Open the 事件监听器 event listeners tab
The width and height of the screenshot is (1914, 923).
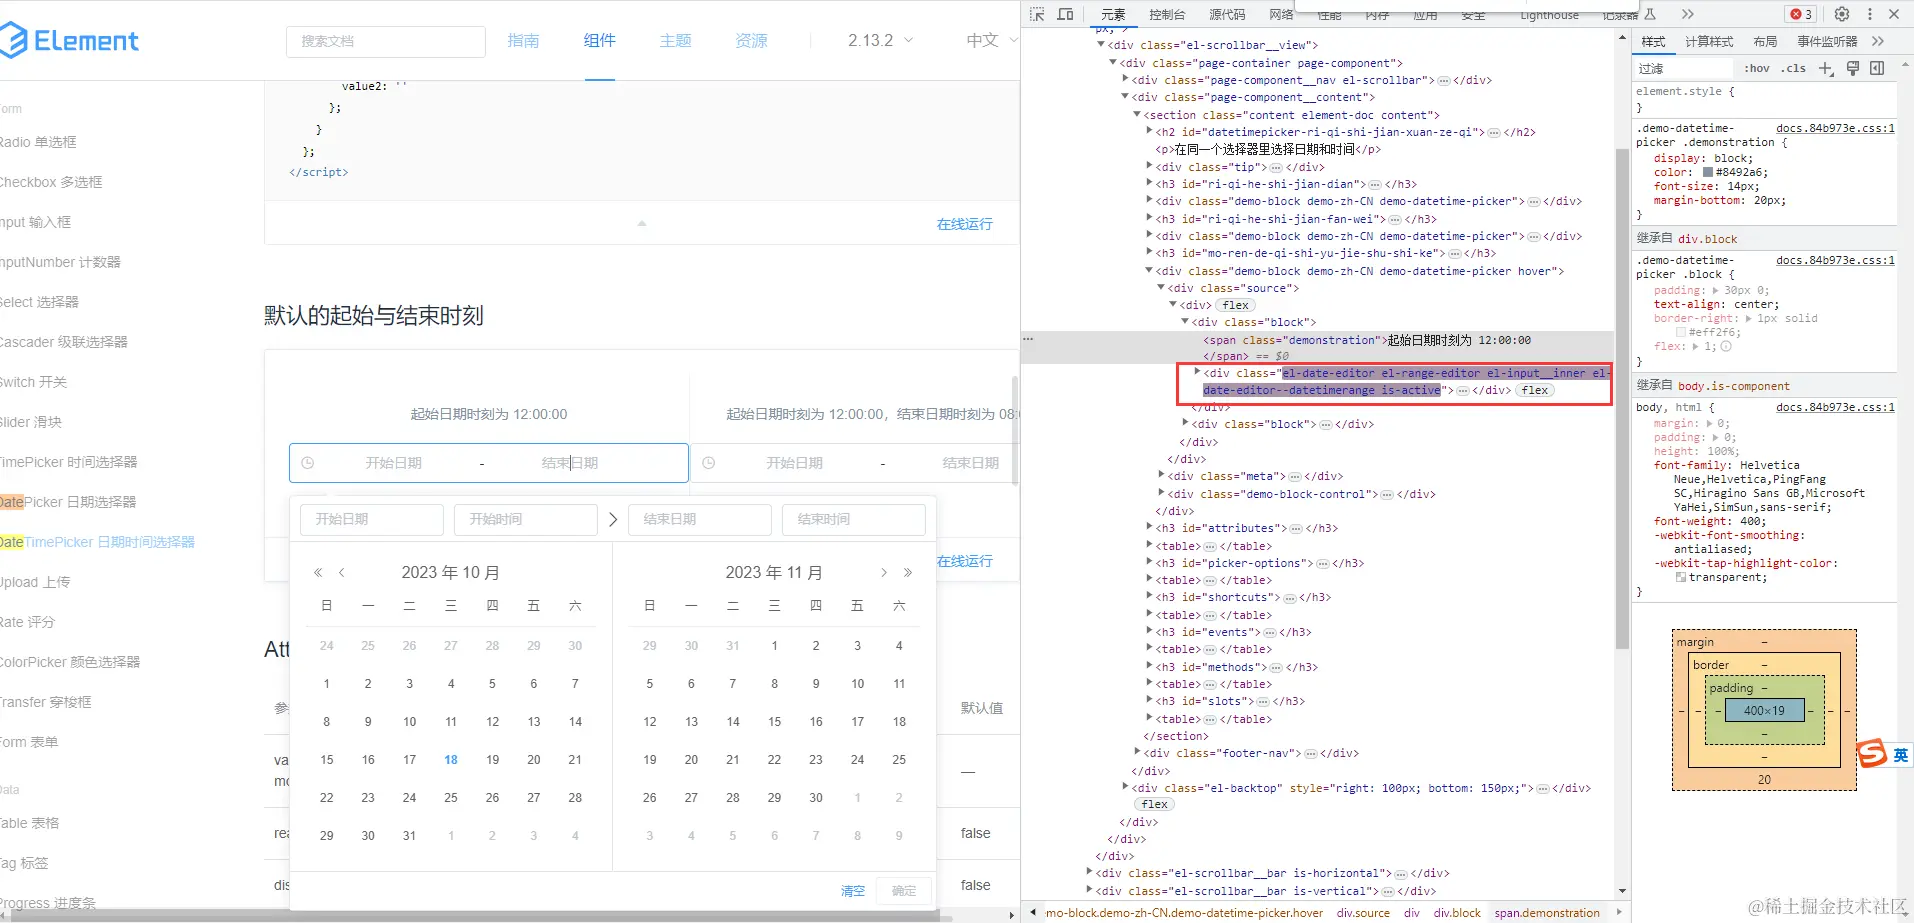[x=1827, y=41]
